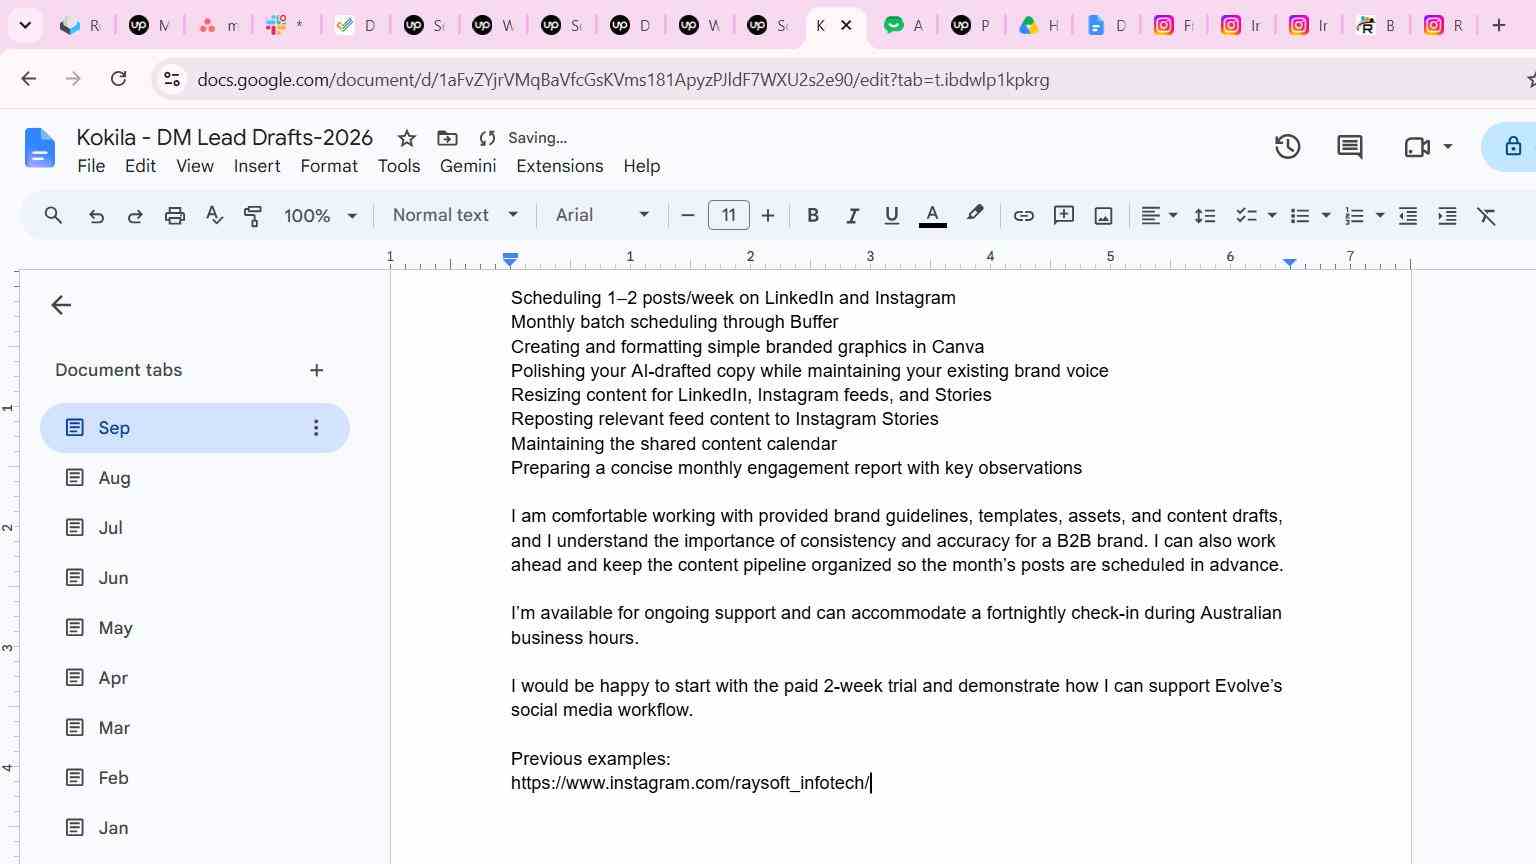Toggle underline formatting
1536x864 pixels.
(891, 215)
